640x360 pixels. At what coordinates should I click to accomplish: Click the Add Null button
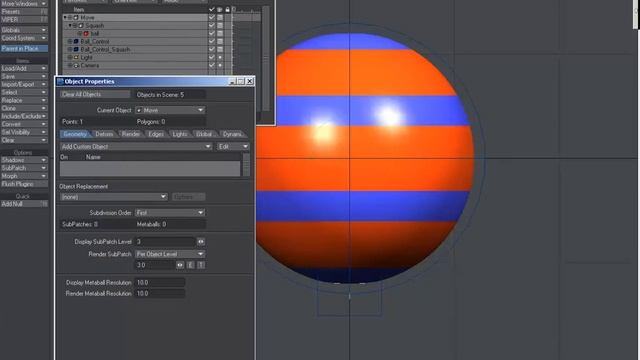[x=24, y=204]
